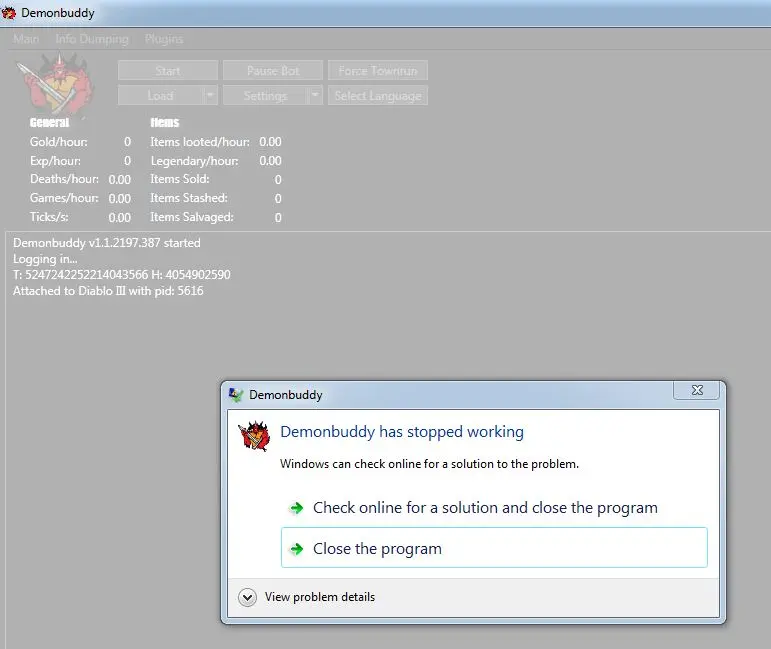Click log line 'Attached to Diablo III with pid: 5616'
The image size is (771, 649).
coord(108,291)
